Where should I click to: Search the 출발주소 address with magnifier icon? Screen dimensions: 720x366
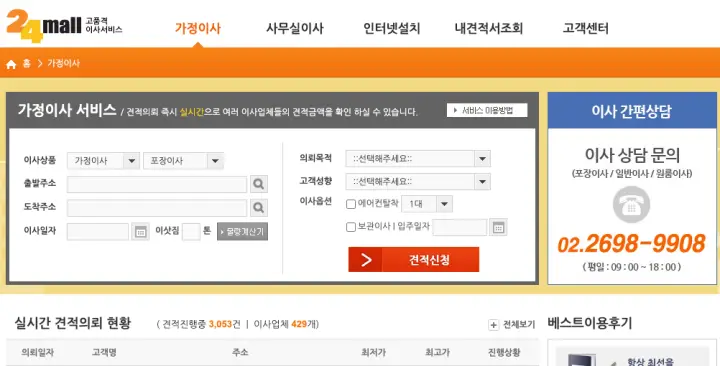click(259, 184)
